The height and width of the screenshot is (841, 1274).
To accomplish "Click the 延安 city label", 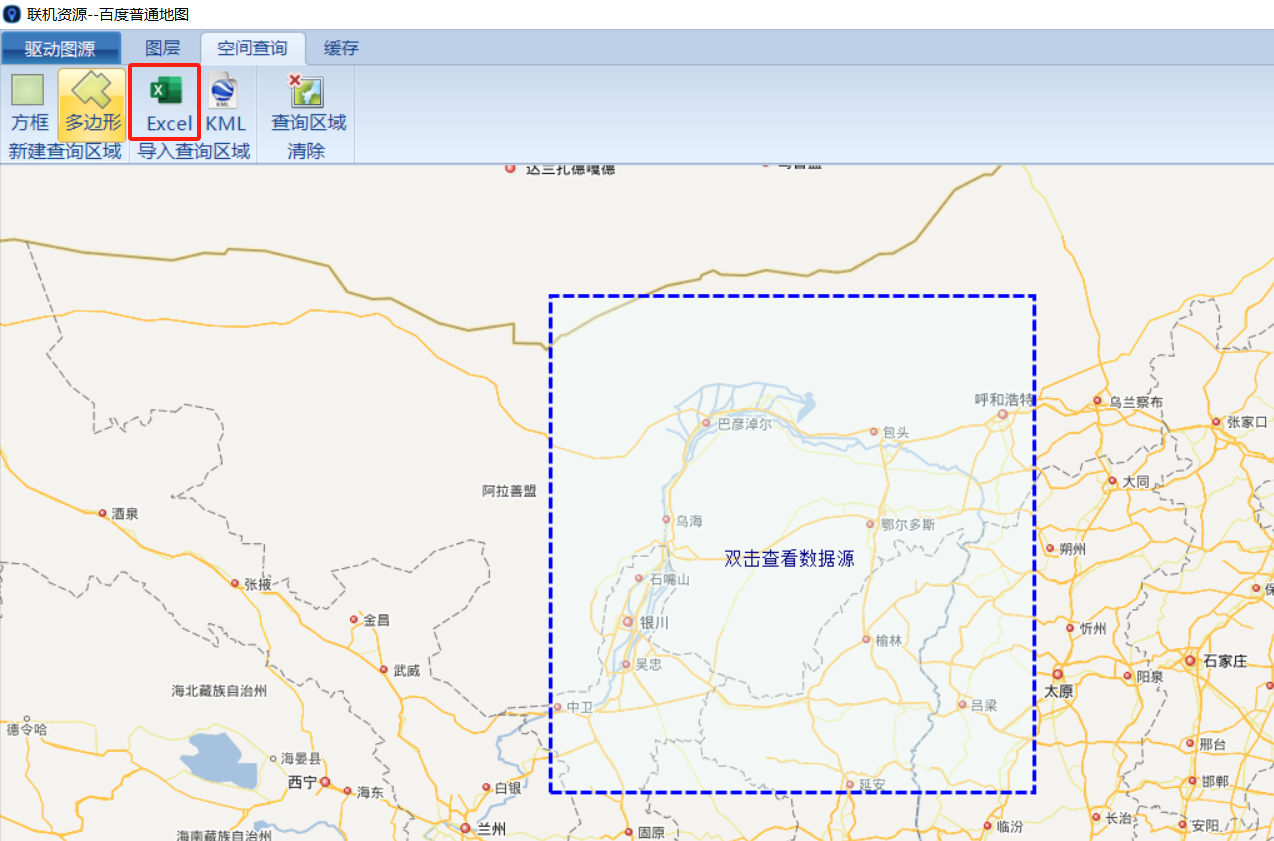I will (x=873, y=785).
